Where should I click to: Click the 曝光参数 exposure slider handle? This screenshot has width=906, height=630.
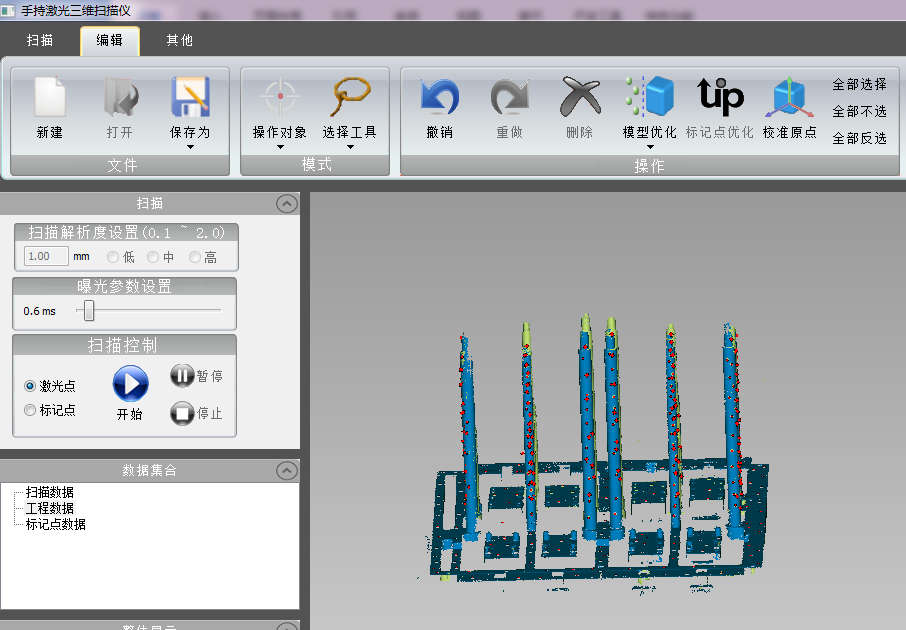click(89, 311)
